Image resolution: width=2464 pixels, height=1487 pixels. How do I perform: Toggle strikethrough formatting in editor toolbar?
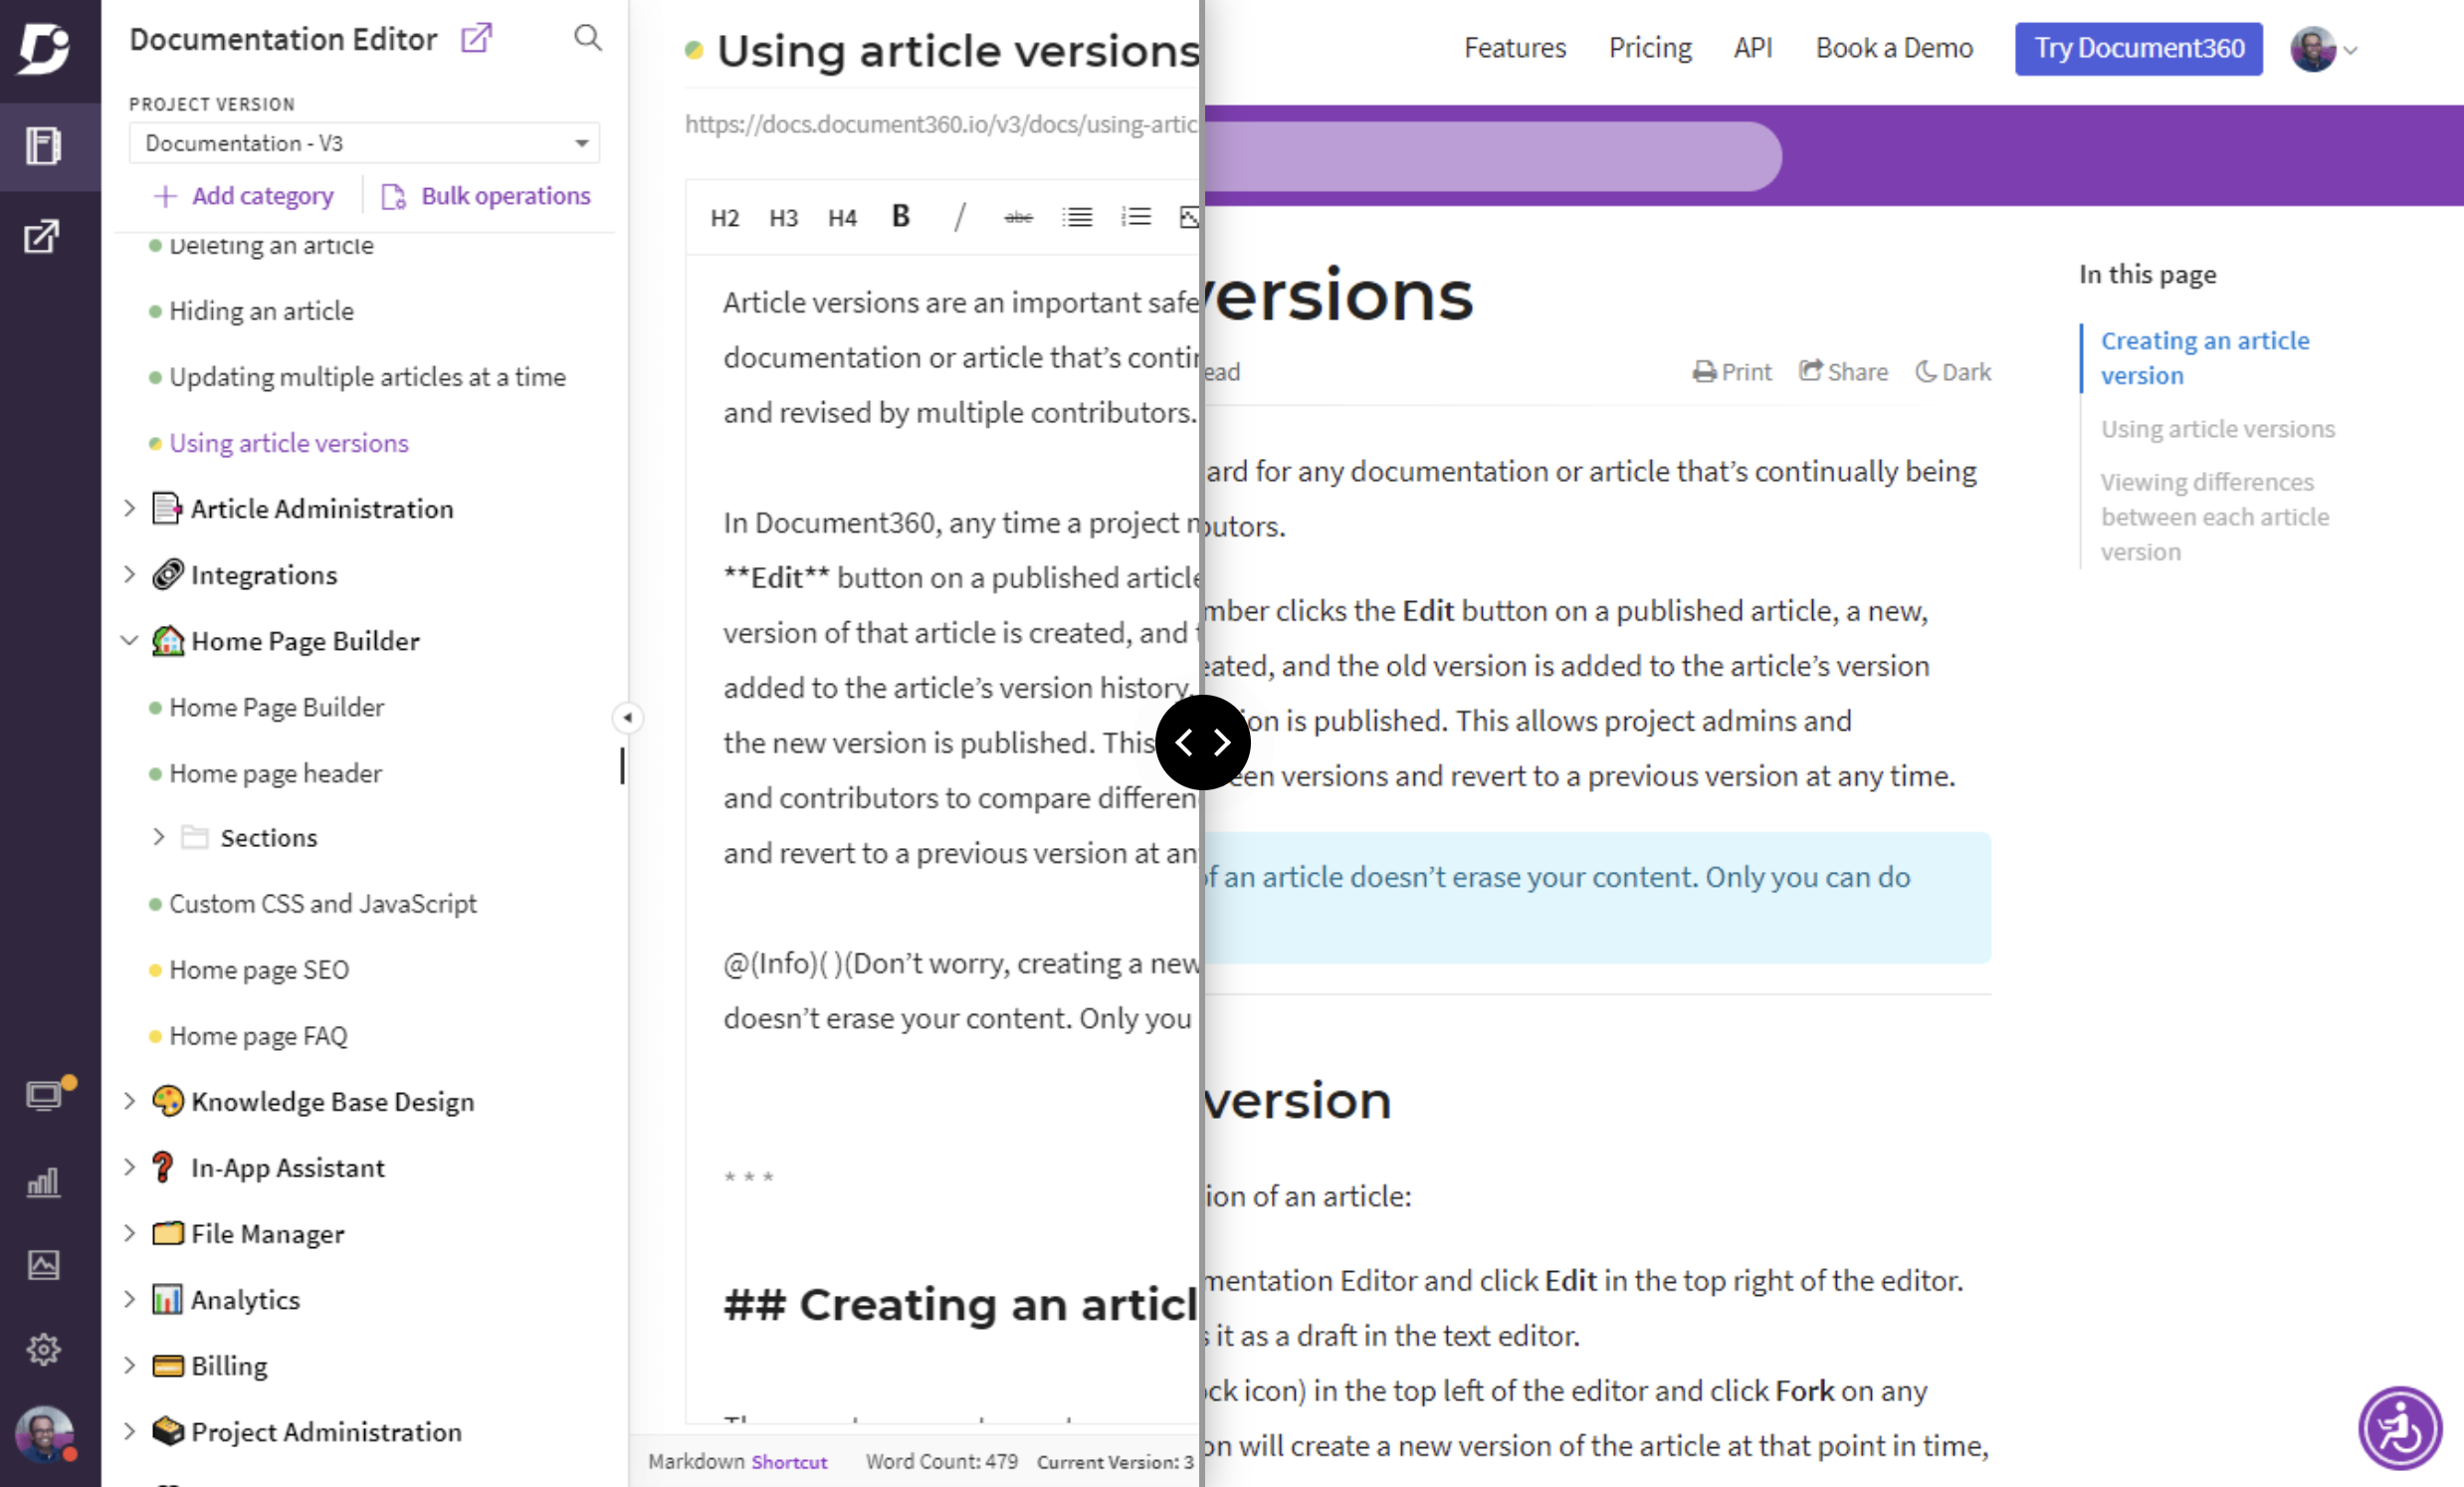[x=1018, y=217]
